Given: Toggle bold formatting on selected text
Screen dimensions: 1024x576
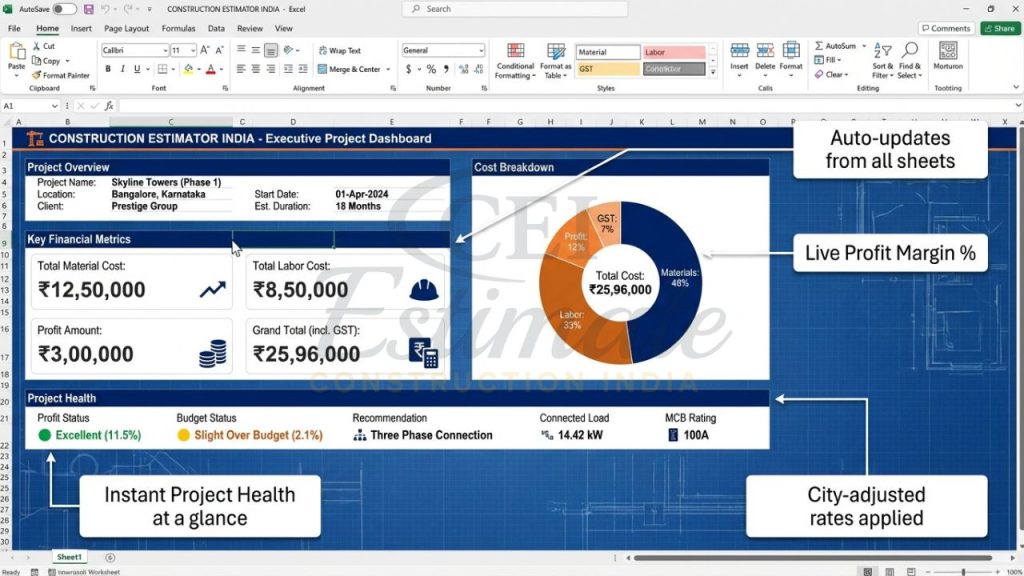Looking at the screenshot, I should [x=107, y=68].
